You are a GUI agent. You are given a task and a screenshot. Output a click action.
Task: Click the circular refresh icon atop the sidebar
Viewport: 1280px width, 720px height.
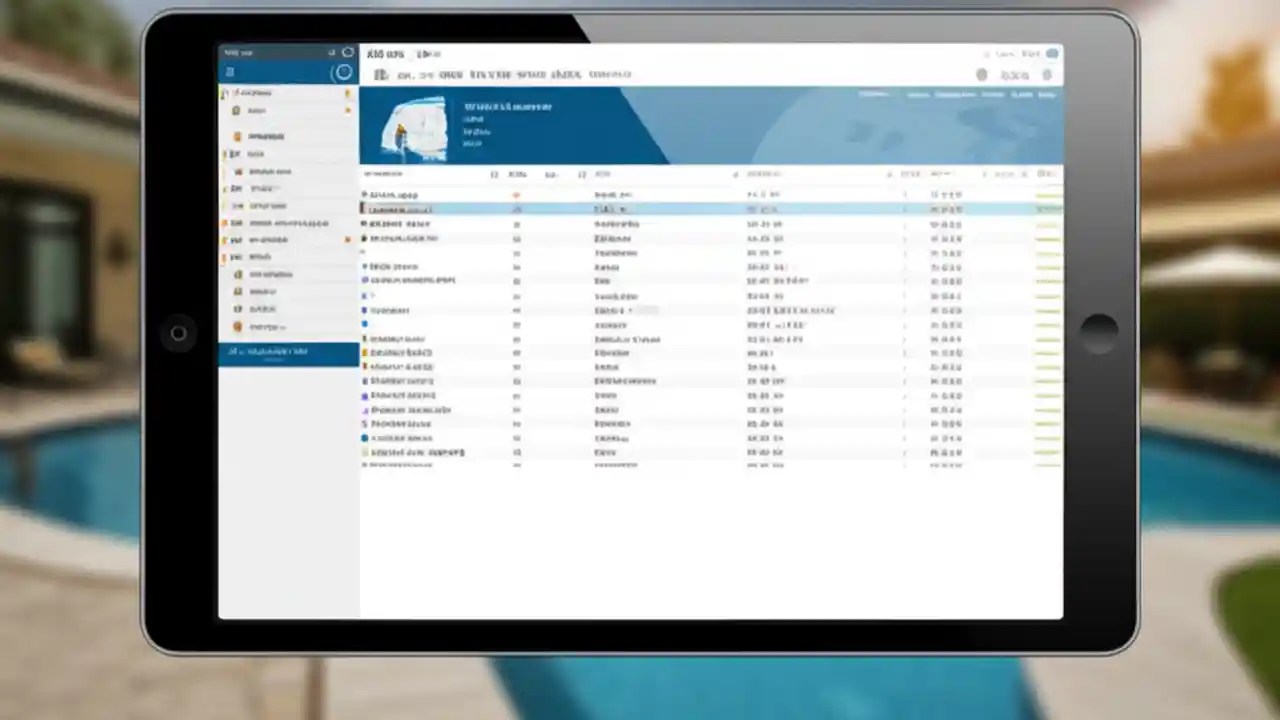pyautogui.click(x=344, y=72)
